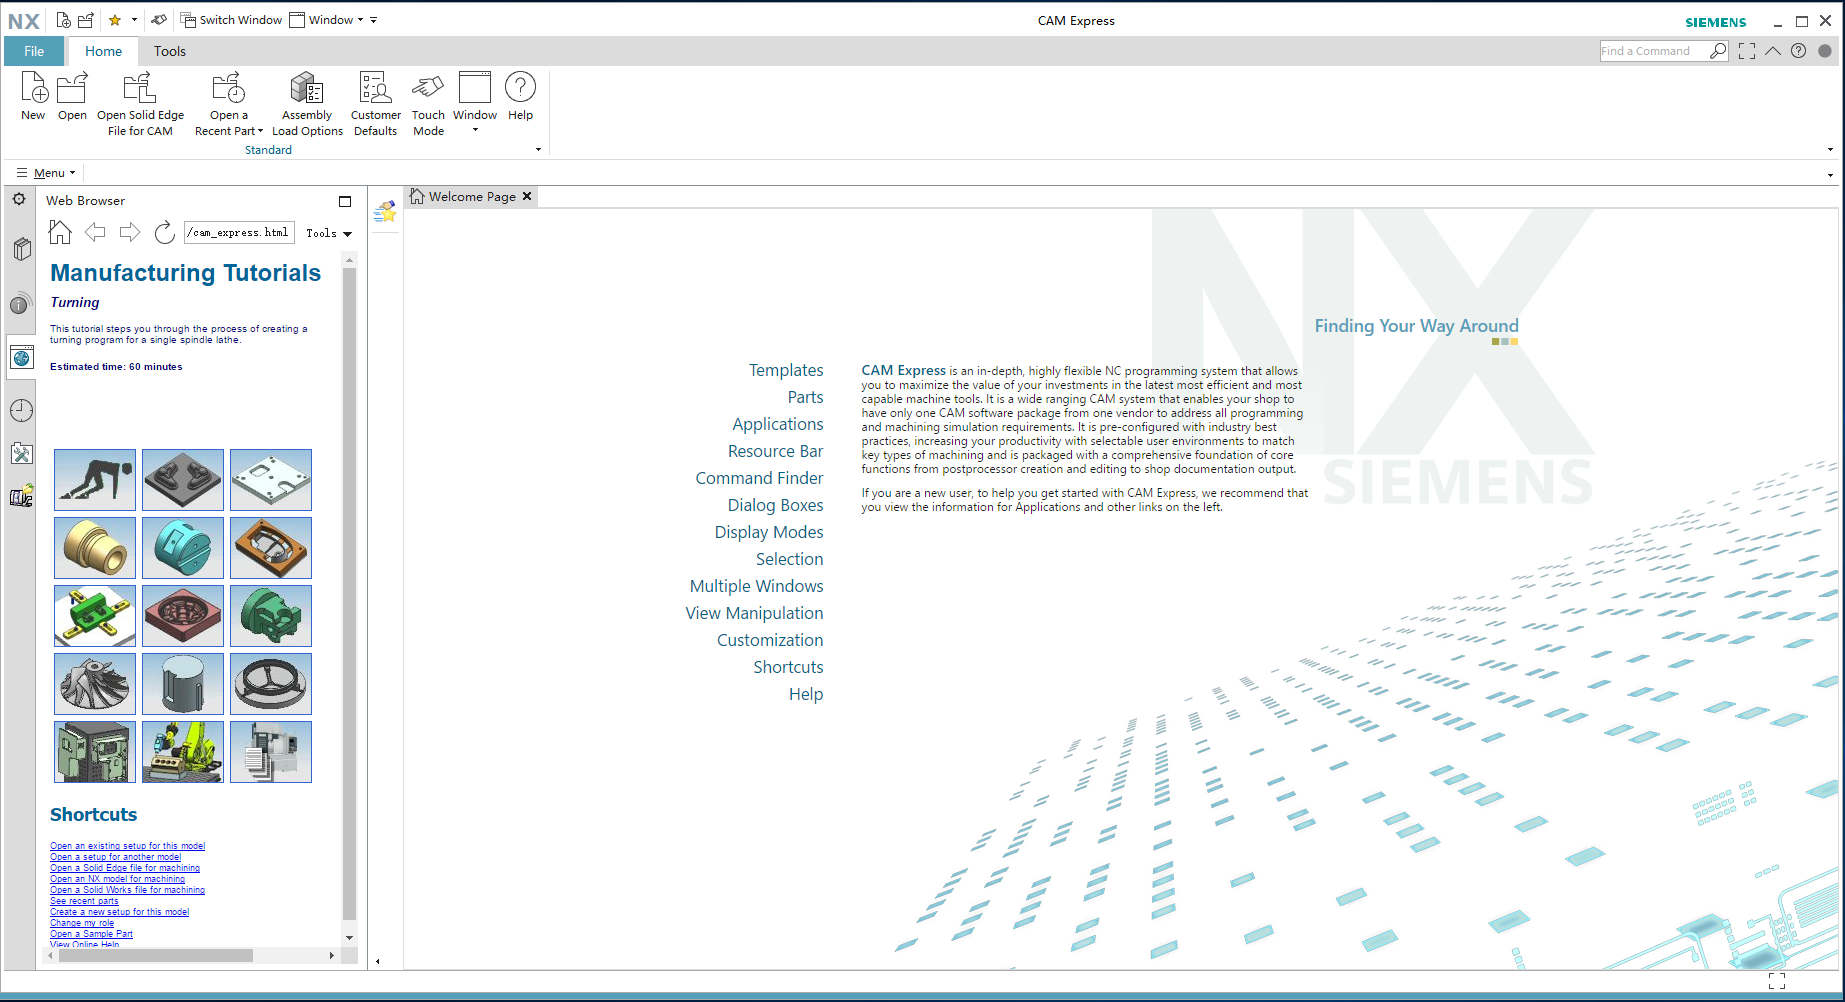Image resolution: width=1845 pixels, height=1002 pixels.
Task: Click Open a Sample Part link
Action: point(91,934)
